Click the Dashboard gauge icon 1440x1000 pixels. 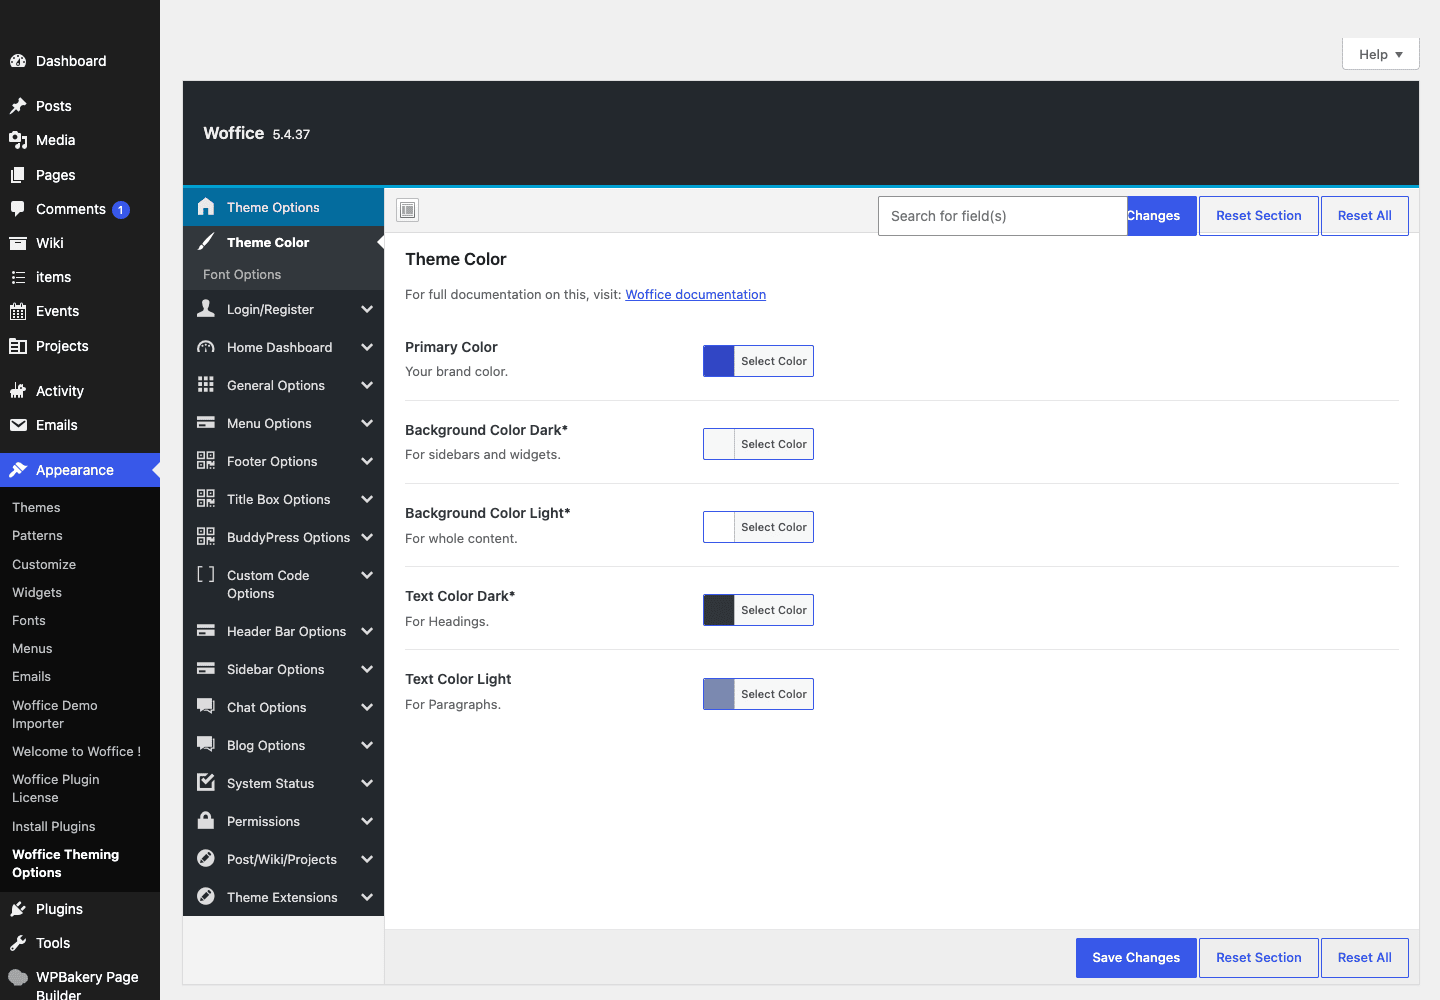tap(18, 61)
